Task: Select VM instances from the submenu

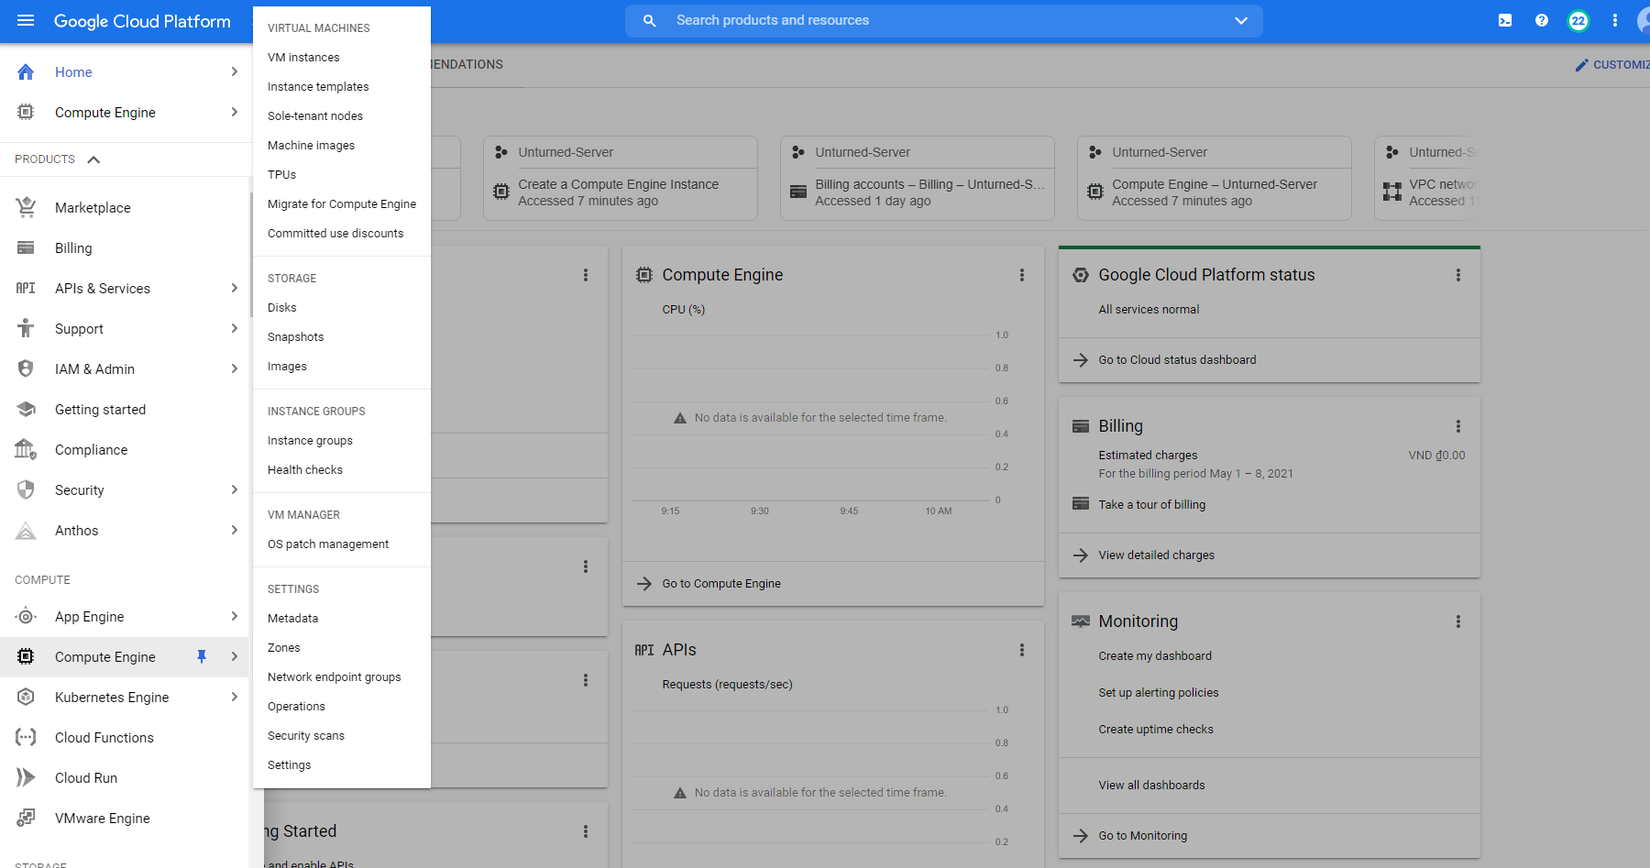Action: (x=303, y=58)
